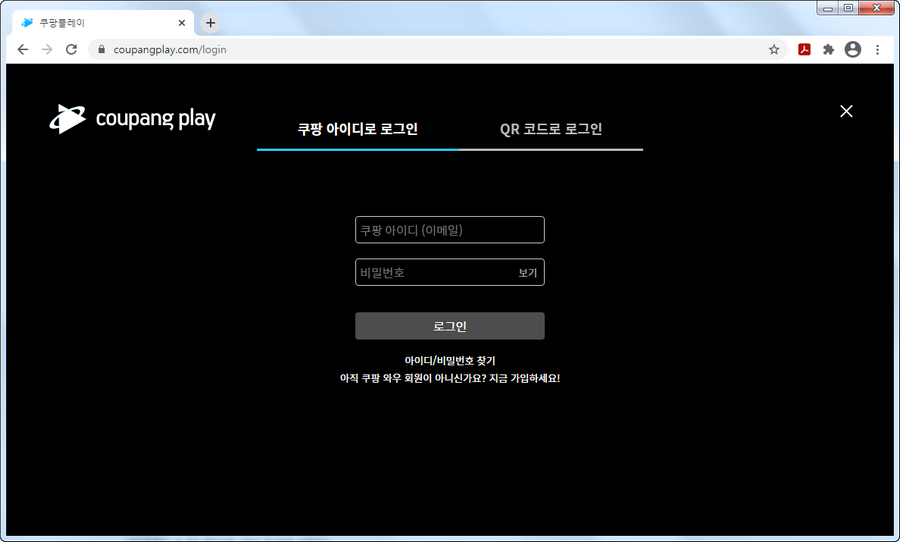Open the Chrome three-dot menu

(877, 49)
